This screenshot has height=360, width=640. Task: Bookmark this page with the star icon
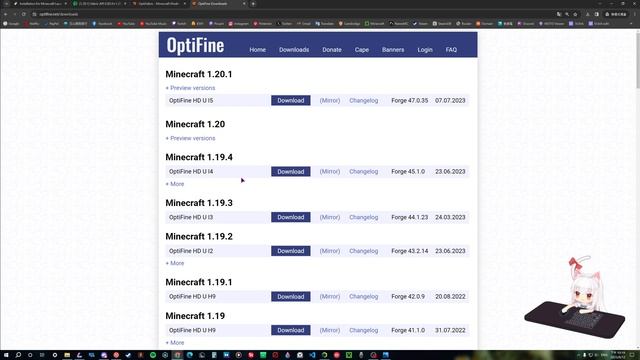(x=575, y=14)
